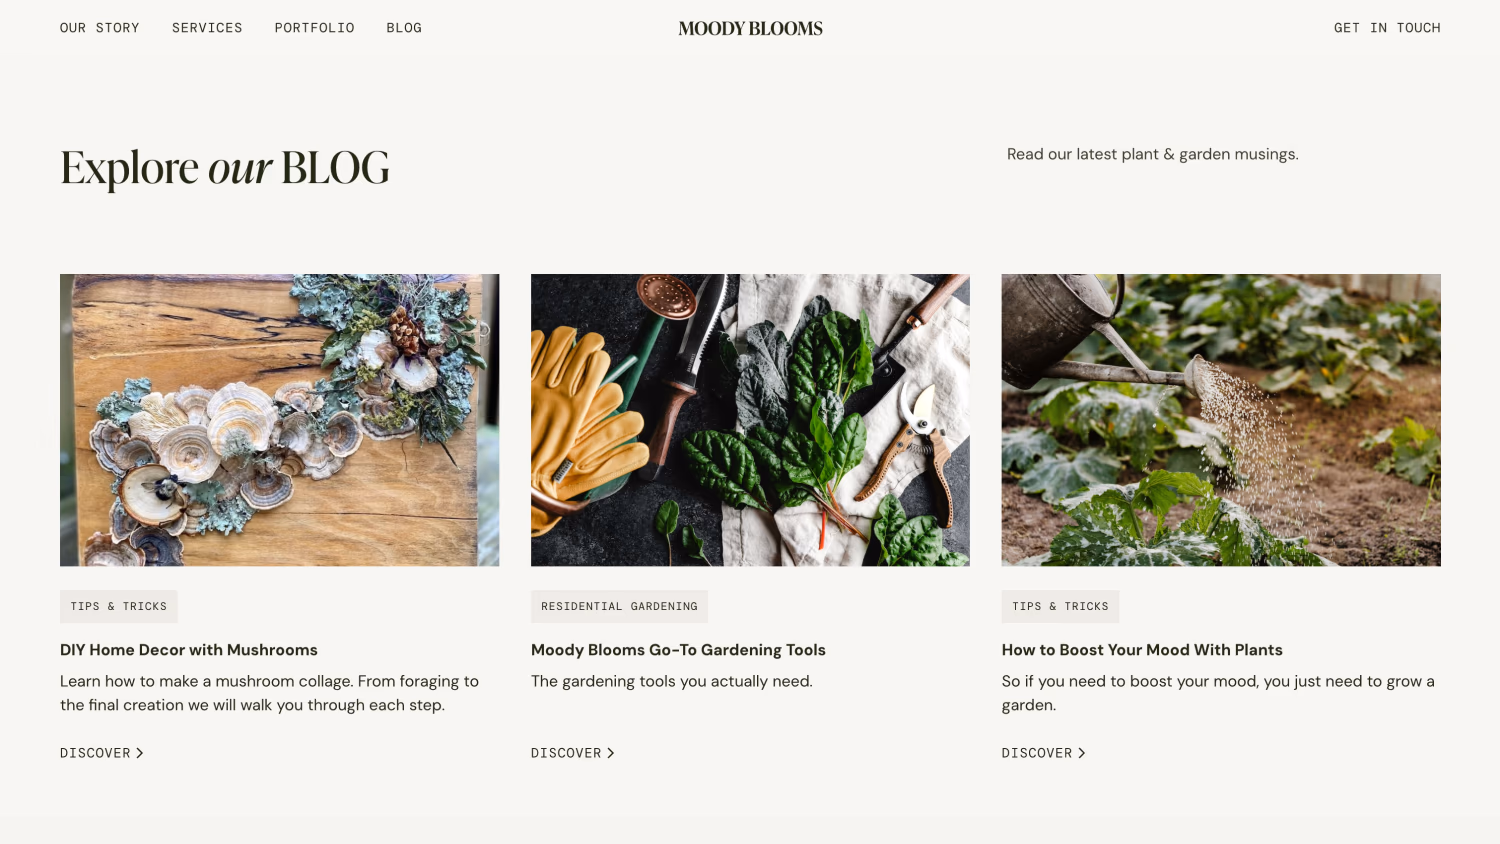This screenshot has height=844, width=1500.
Task: Open the mushroom collage article image
Action: (x=279, y=420)
